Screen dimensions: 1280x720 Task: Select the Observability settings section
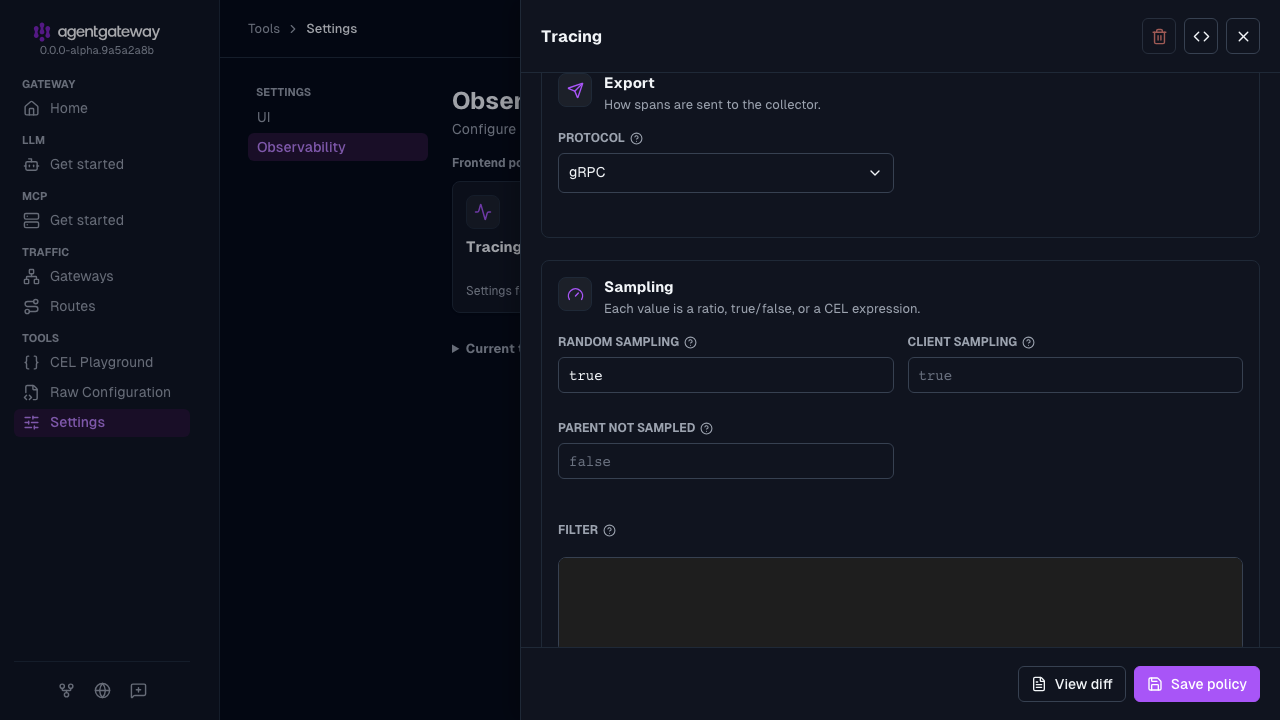[338, 147]
